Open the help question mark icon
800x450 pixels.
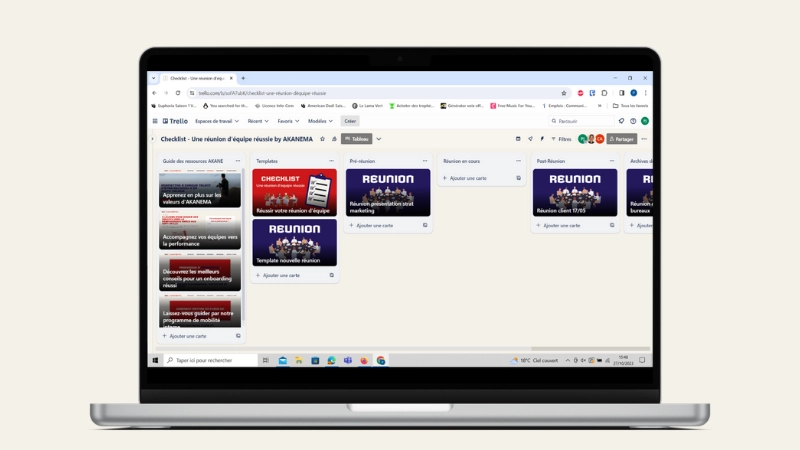633,121
